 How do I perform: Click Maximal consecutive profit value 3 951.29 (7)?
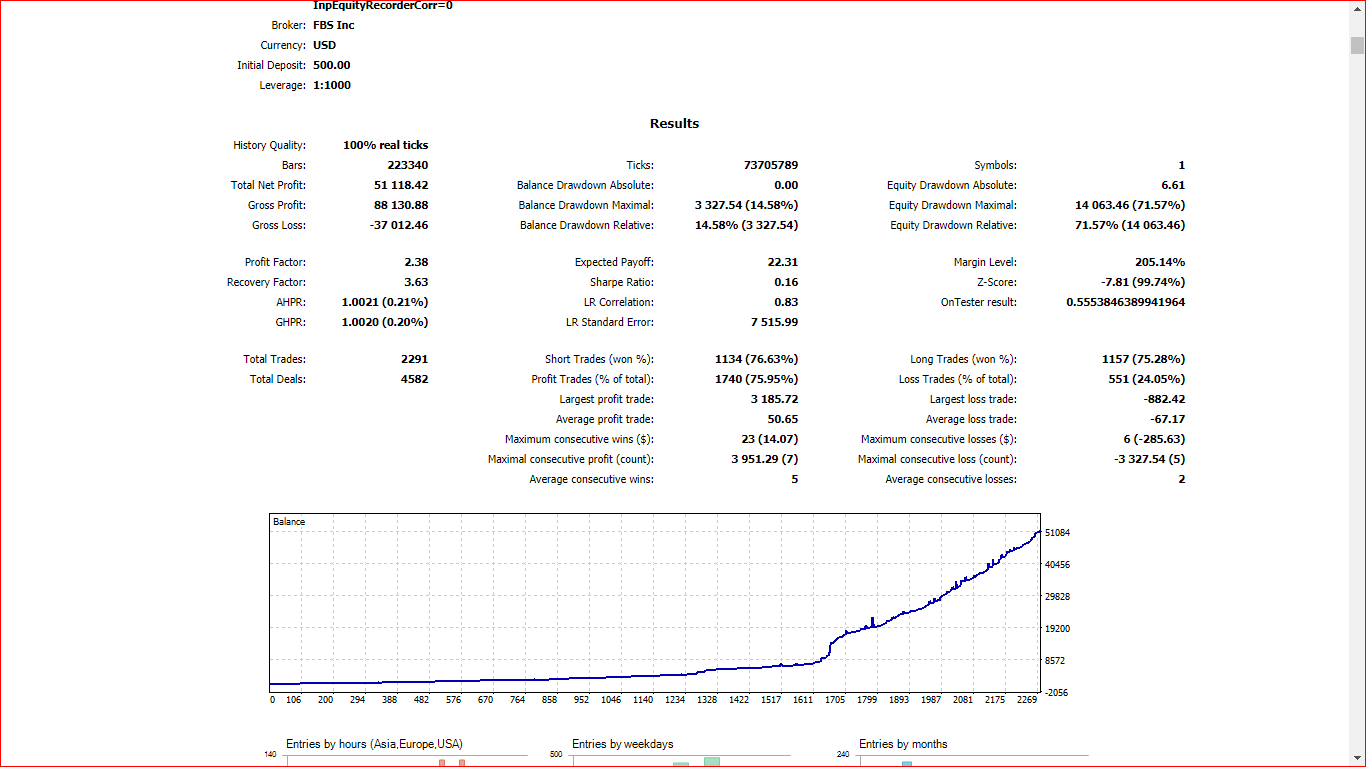coord(764,459)
